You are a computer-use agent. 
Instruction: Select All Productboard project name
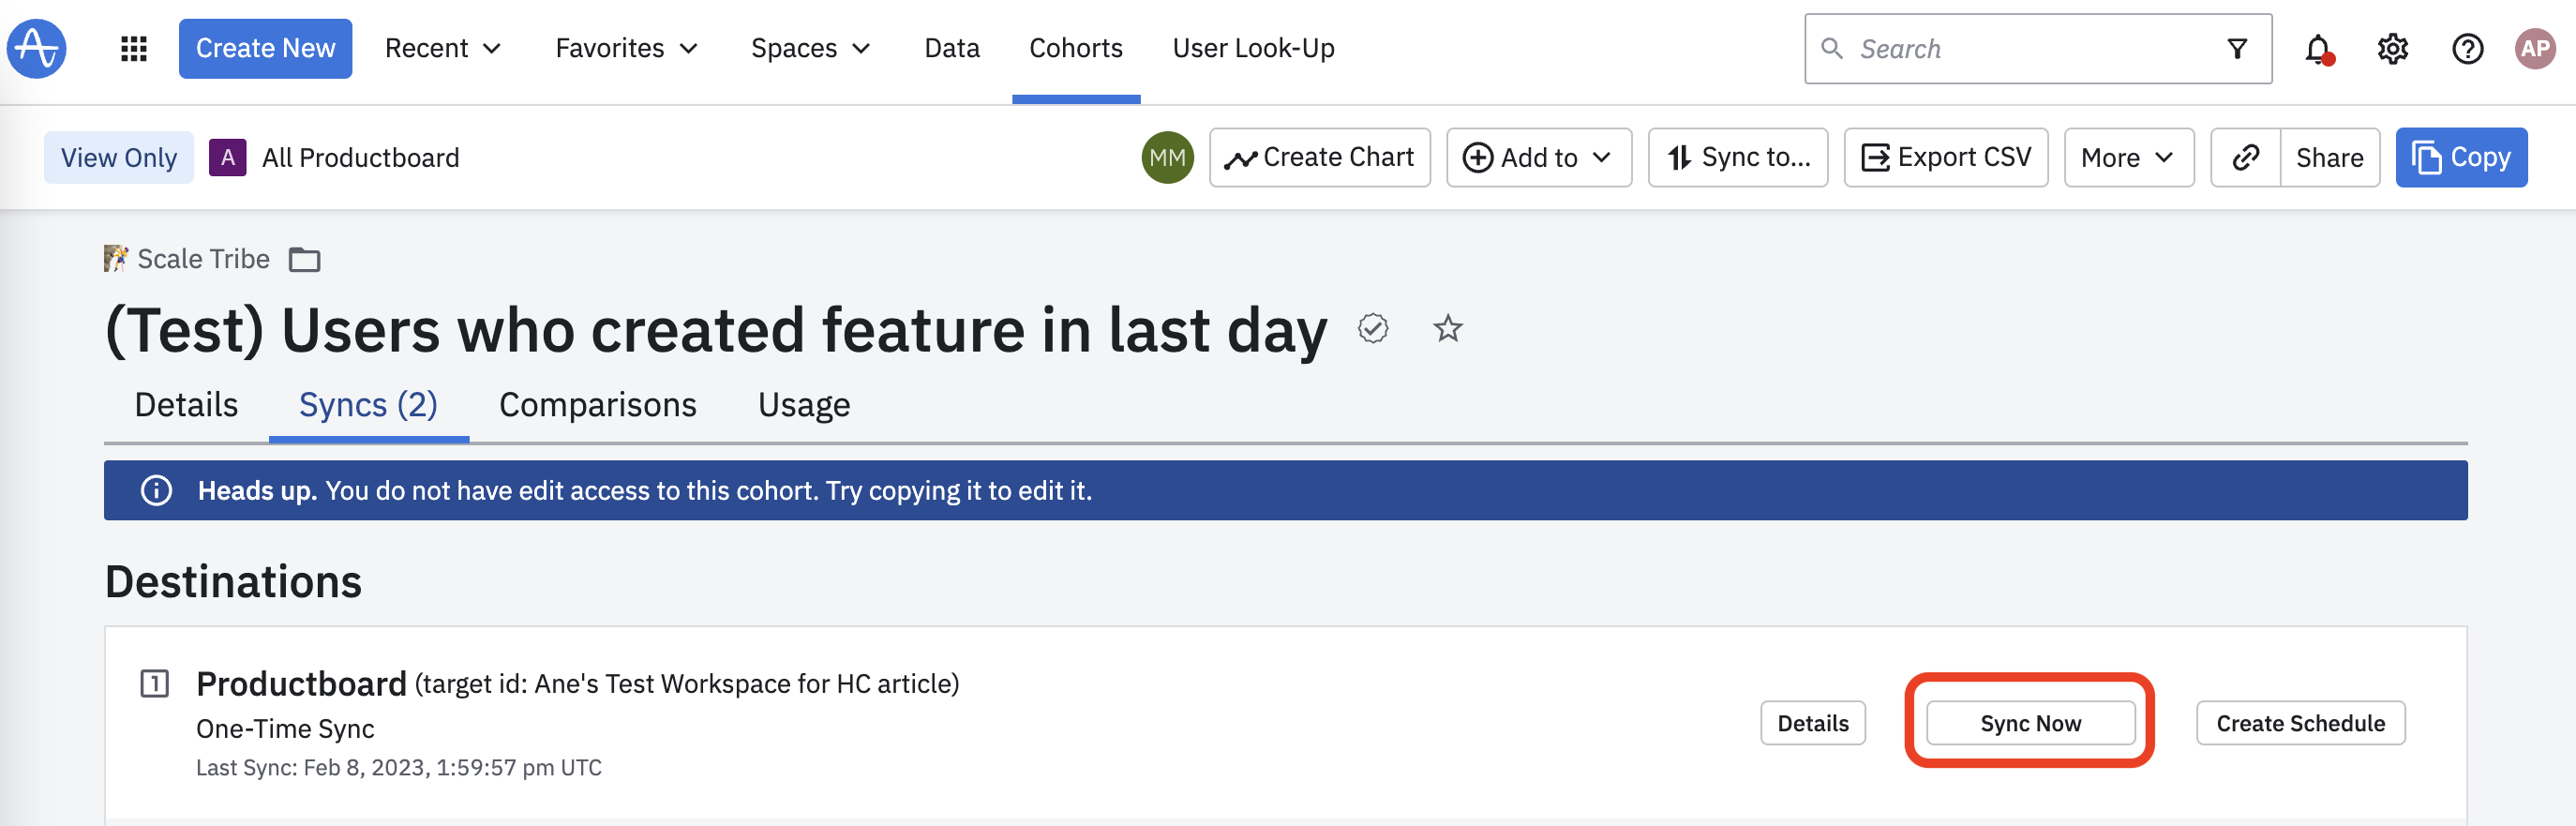(x=361, y=157)
